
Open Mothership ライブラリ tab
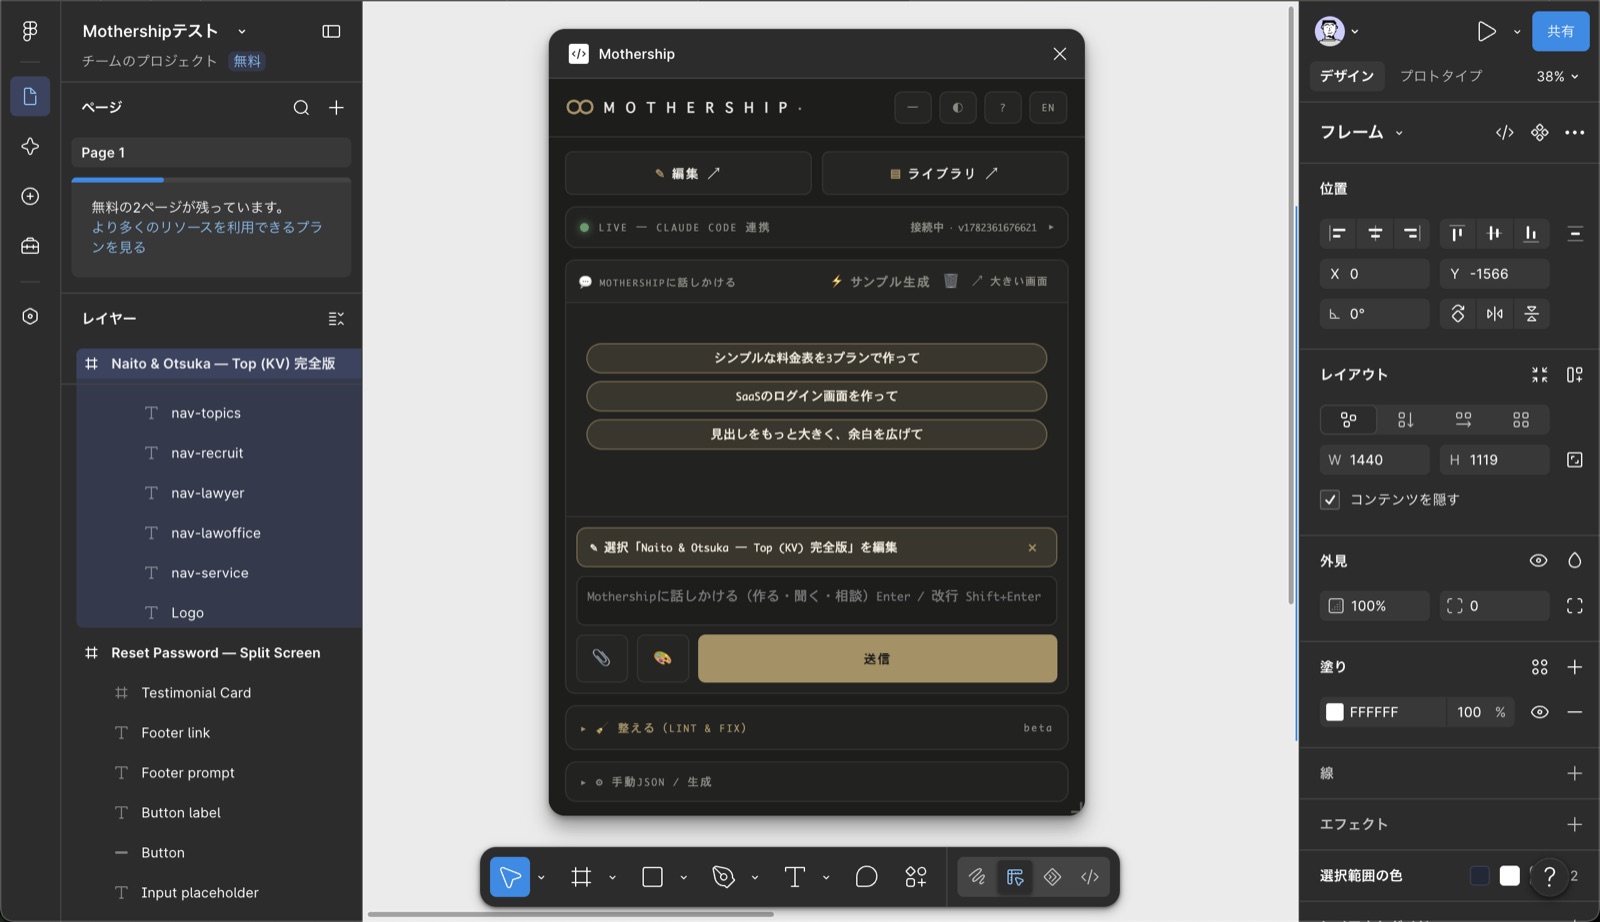pyautogui.click(x=944, y=173)
